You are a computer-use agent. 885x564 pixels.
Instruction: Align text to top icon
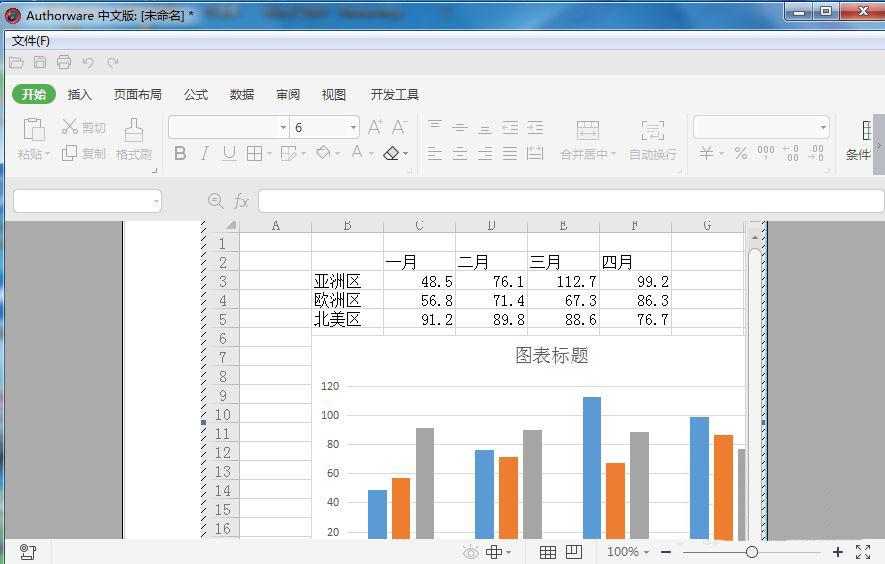[435, 127]
